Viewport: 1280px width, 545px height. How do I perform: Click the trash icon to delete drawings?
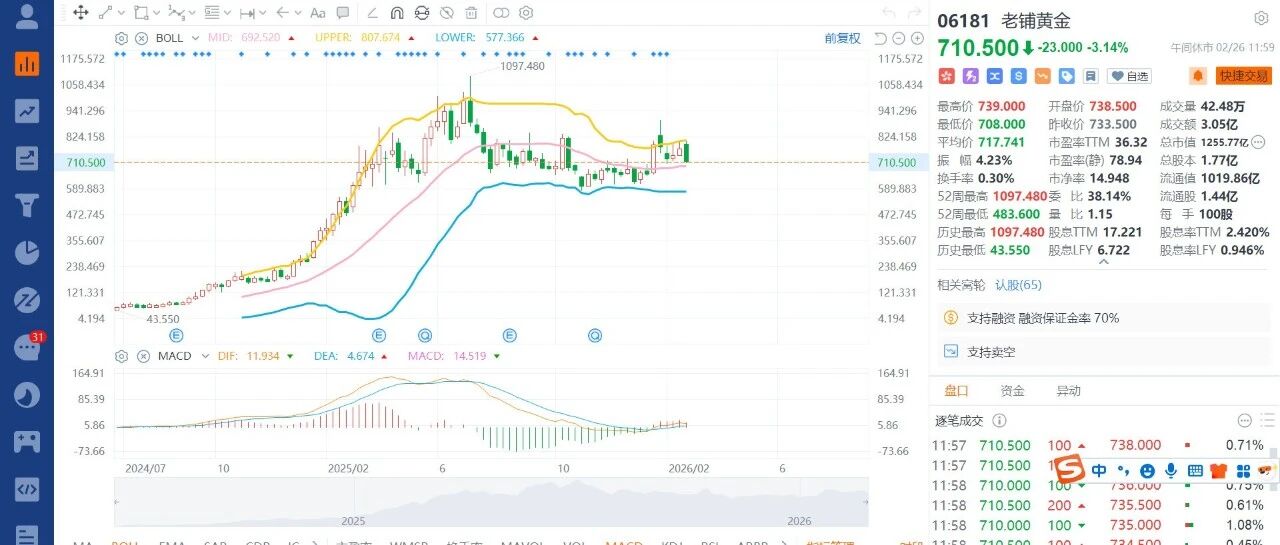472,13
